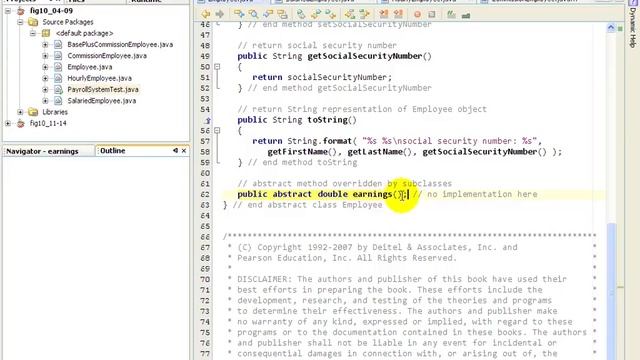Expand the HourlyEmployee.java node
The image size is (640, 360).
point(45,78)
